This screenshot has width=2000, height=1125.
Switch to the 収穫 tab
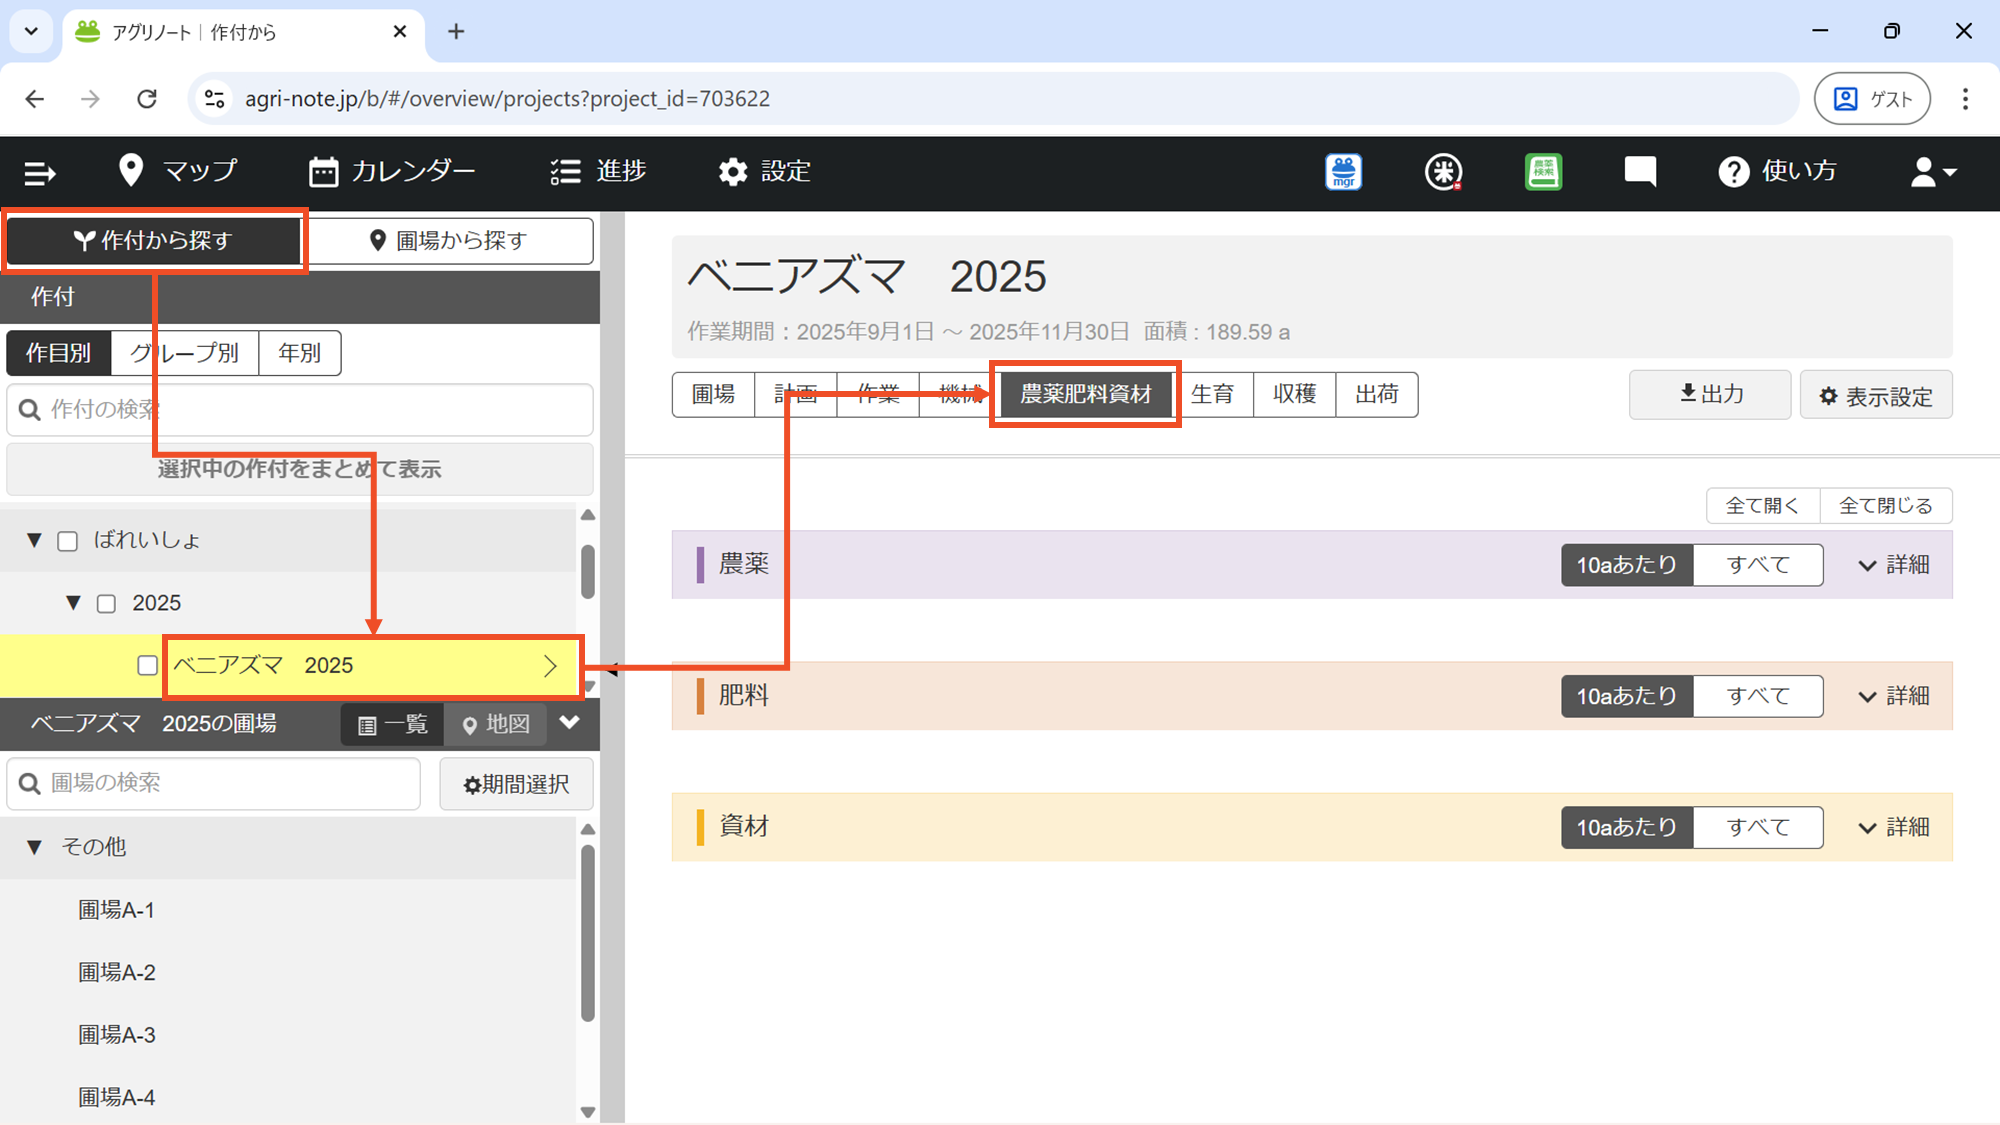coord(1294,394)
